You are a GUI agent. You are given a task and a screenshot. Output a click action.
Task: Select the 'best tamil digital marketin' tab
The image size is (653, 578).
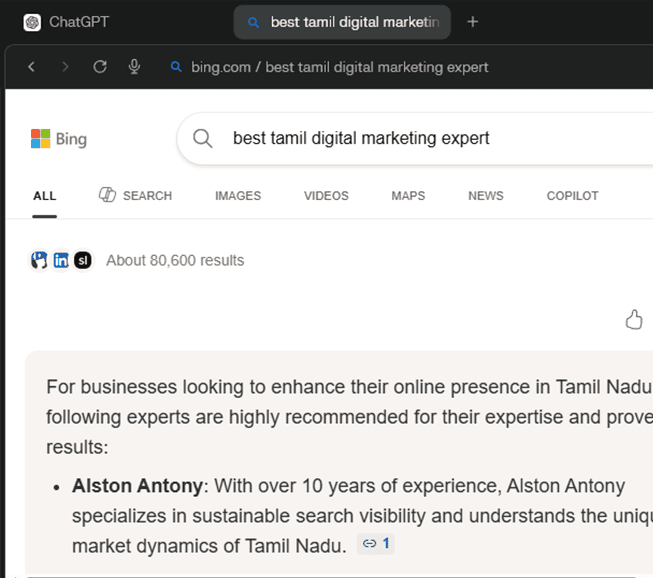click(x=342, y=22)
